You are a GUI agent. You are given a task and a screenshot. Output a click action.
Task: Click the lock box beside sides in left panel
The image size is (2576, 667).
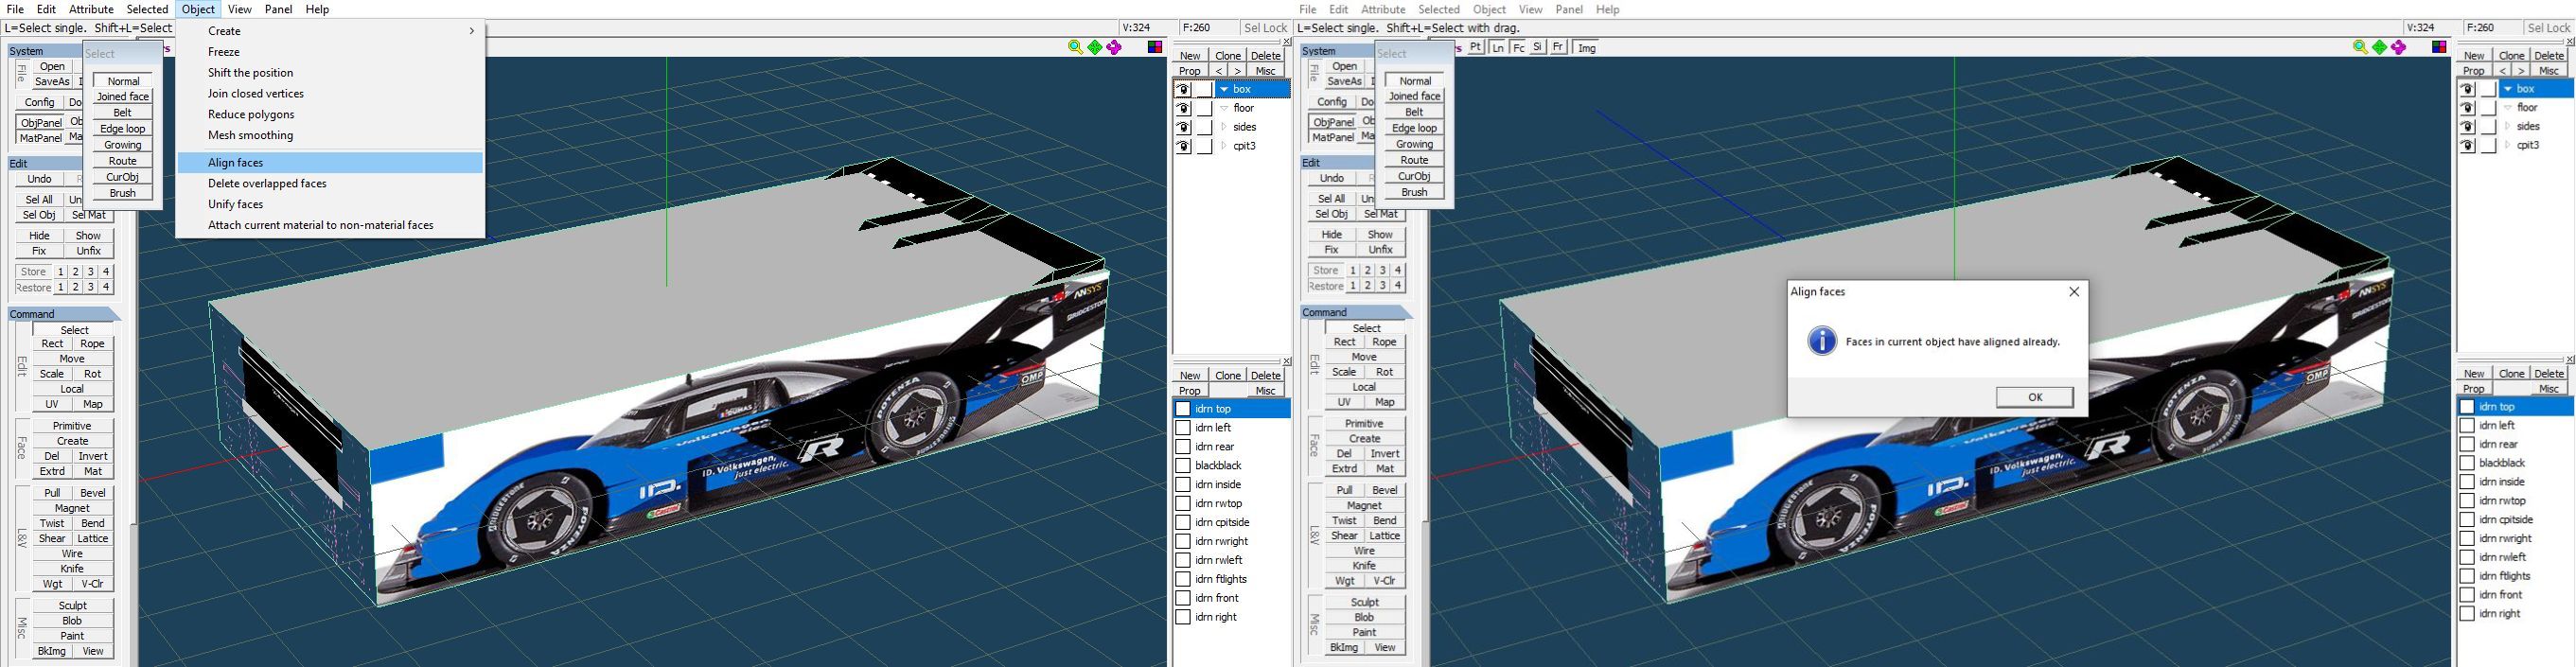coord(1204,127)
